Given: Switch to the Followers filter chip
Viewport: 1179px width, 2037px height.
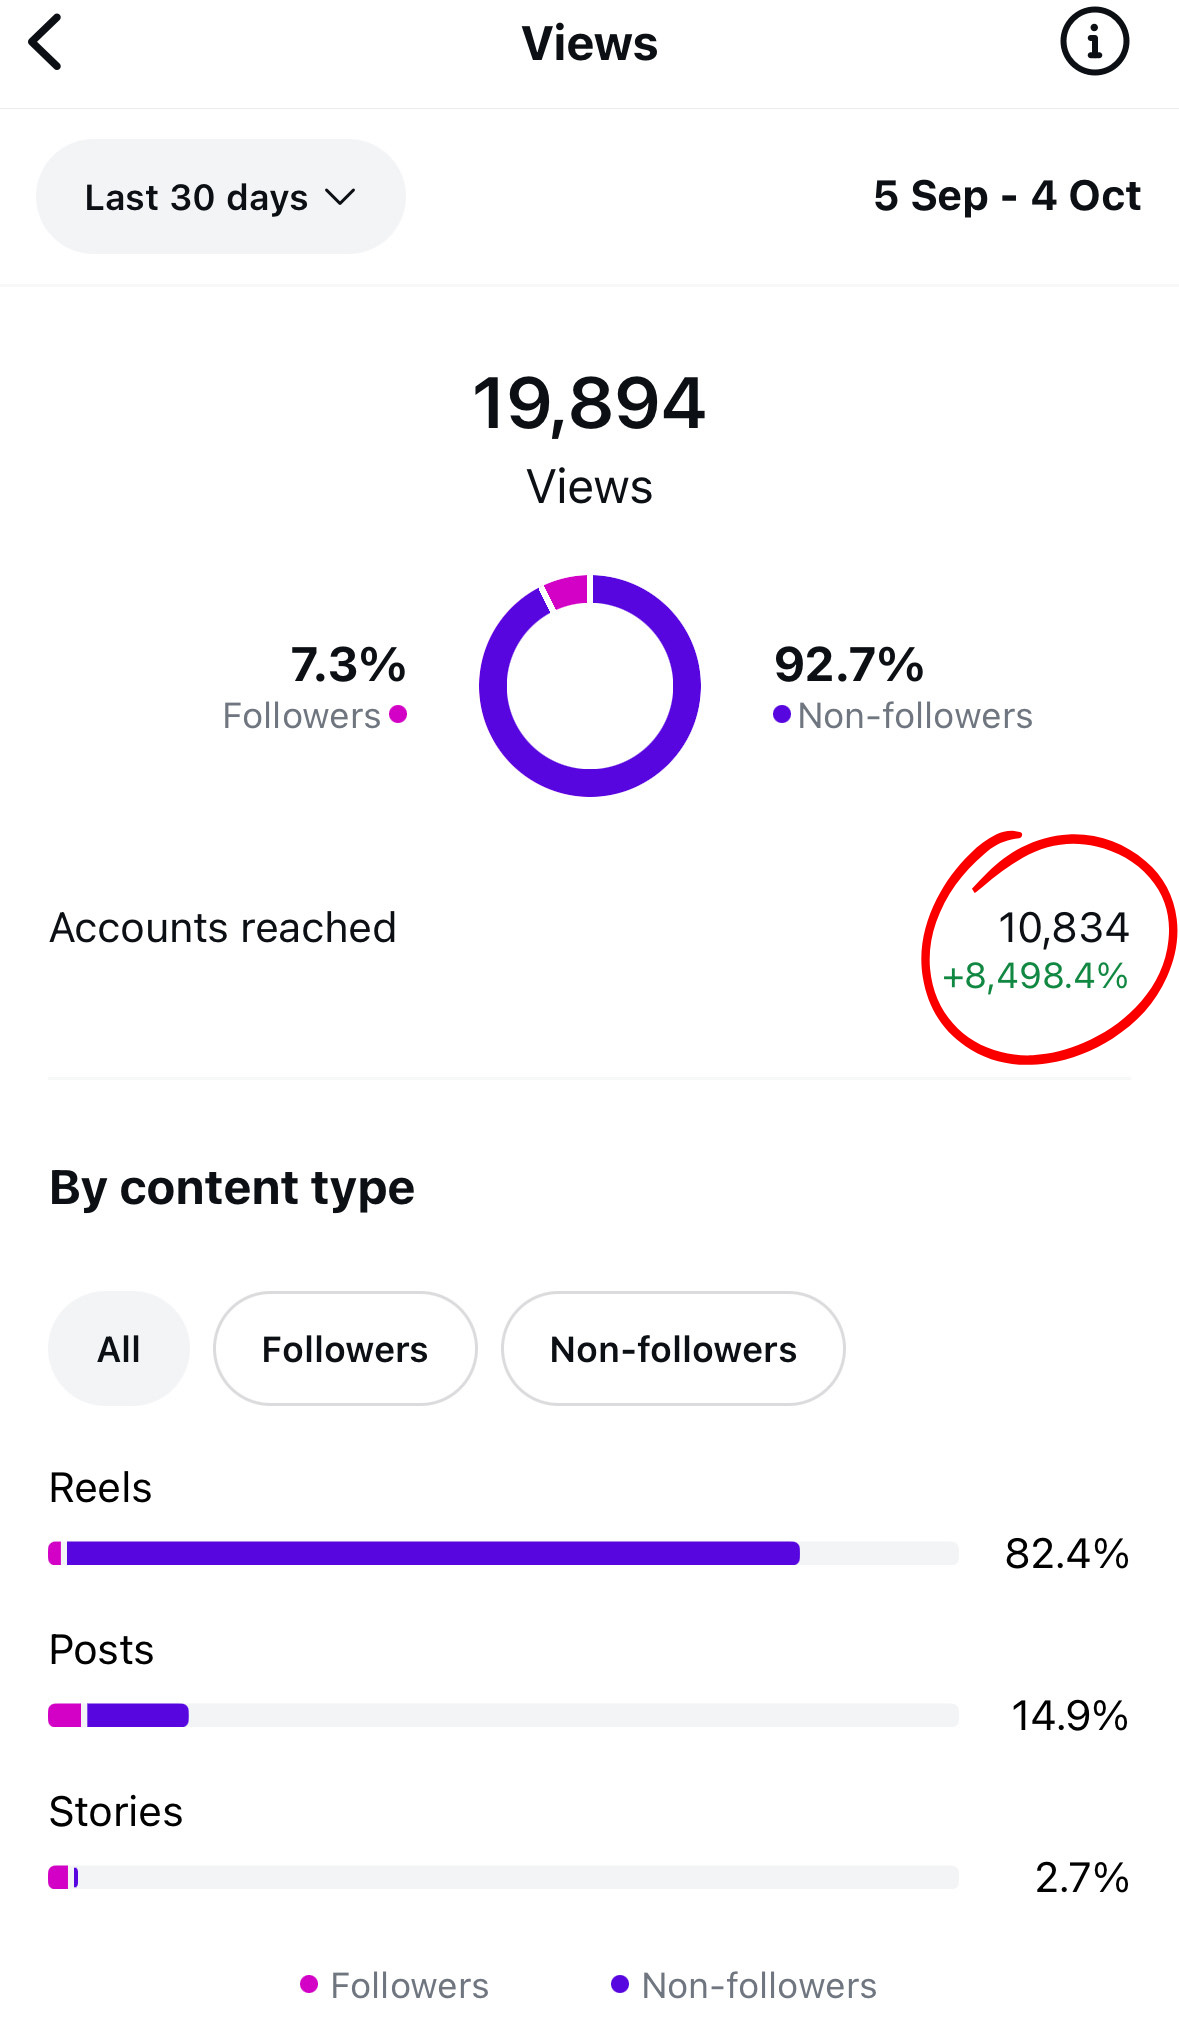Looking at the screenshot, I should point(345,1349).
